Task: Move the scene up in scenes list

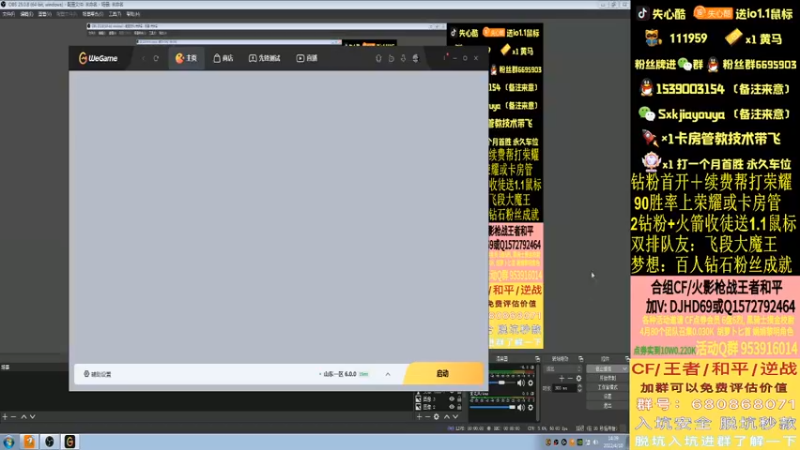Action: [23, 417]
